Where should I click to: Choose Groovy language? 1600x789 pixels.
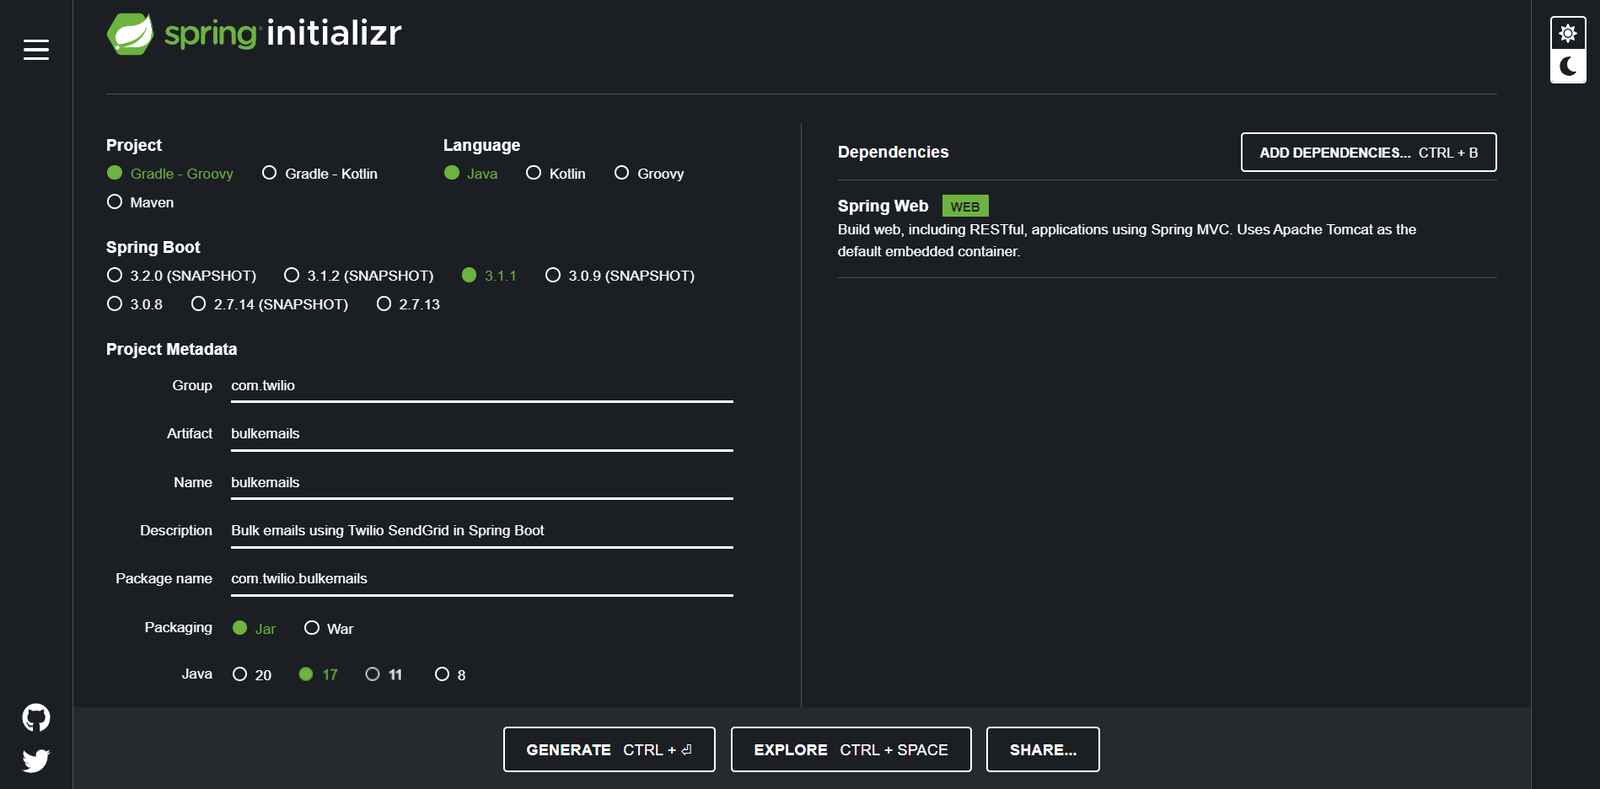(649, 173)
